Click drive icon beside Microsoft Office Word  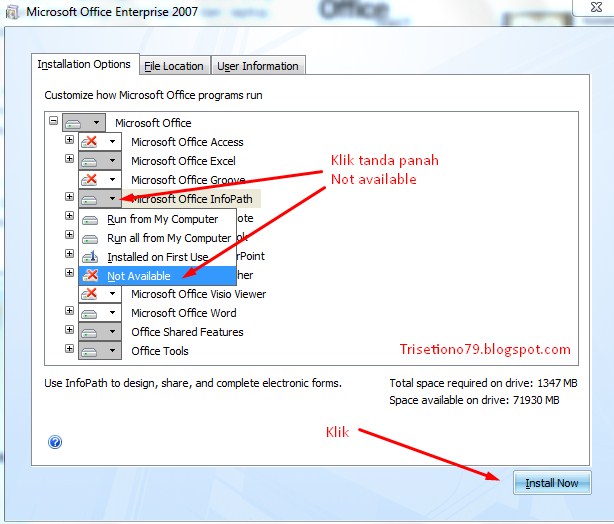point(90,313)
